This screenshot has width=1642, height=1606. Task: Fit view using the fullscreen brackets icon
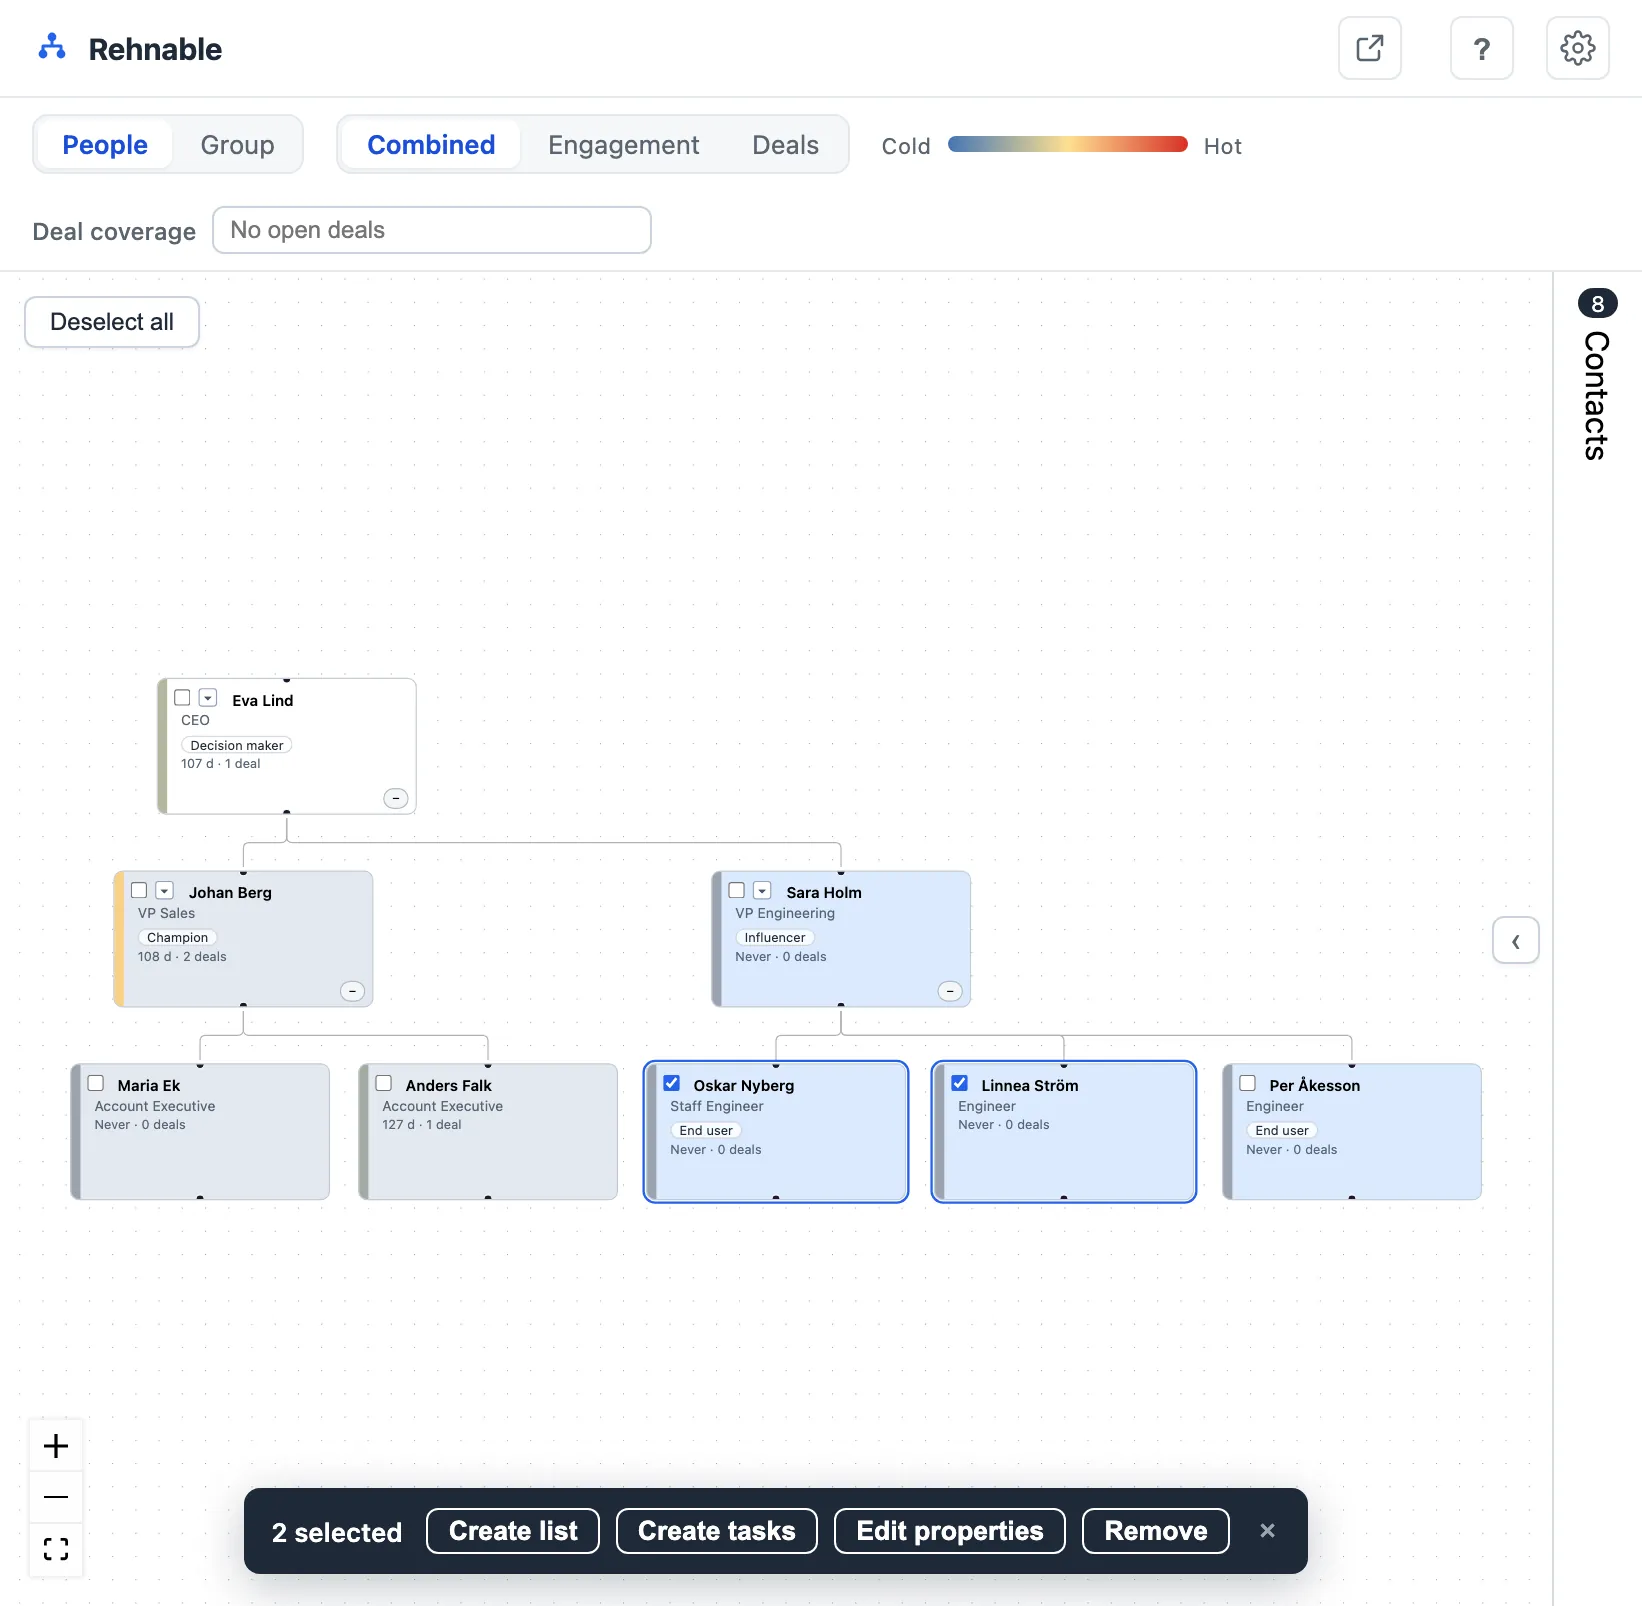pos(56,1549)
